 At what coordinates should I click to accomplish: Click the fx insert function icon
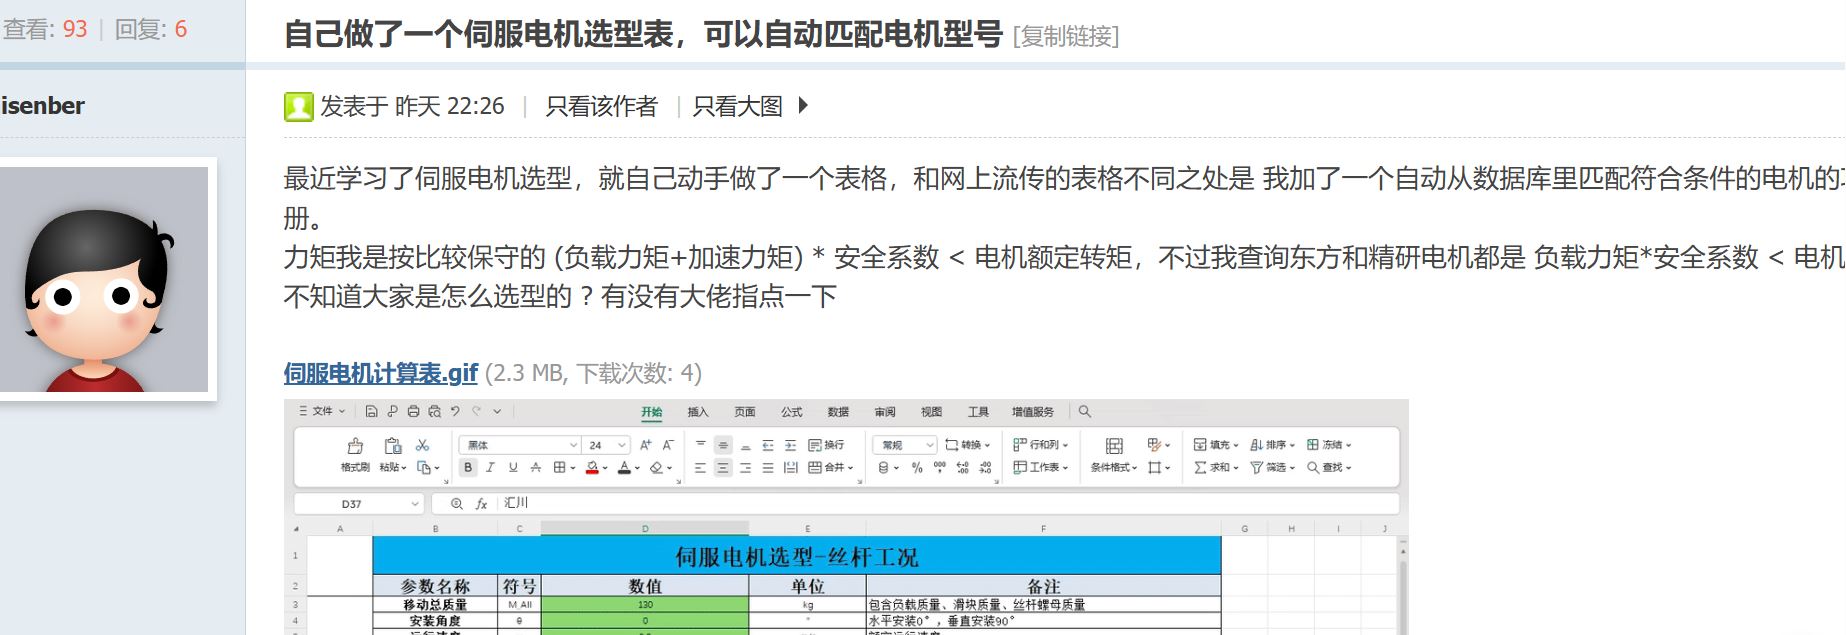(481, 504)
